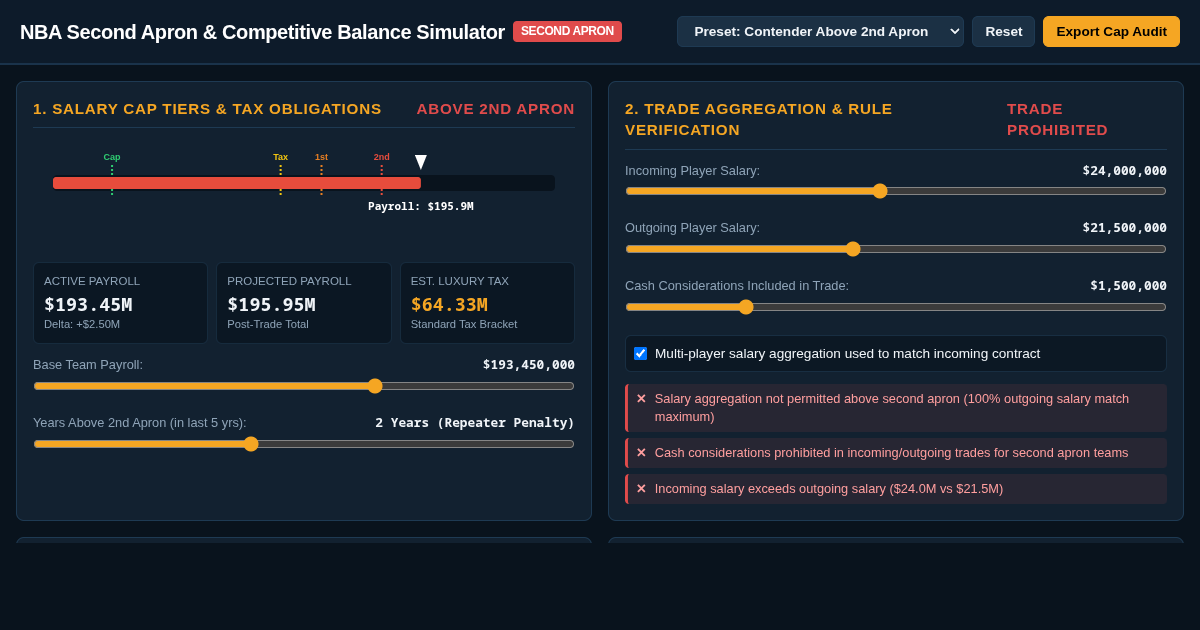
Task: Click the Reset button
Action: click(x=1003, y=31)
